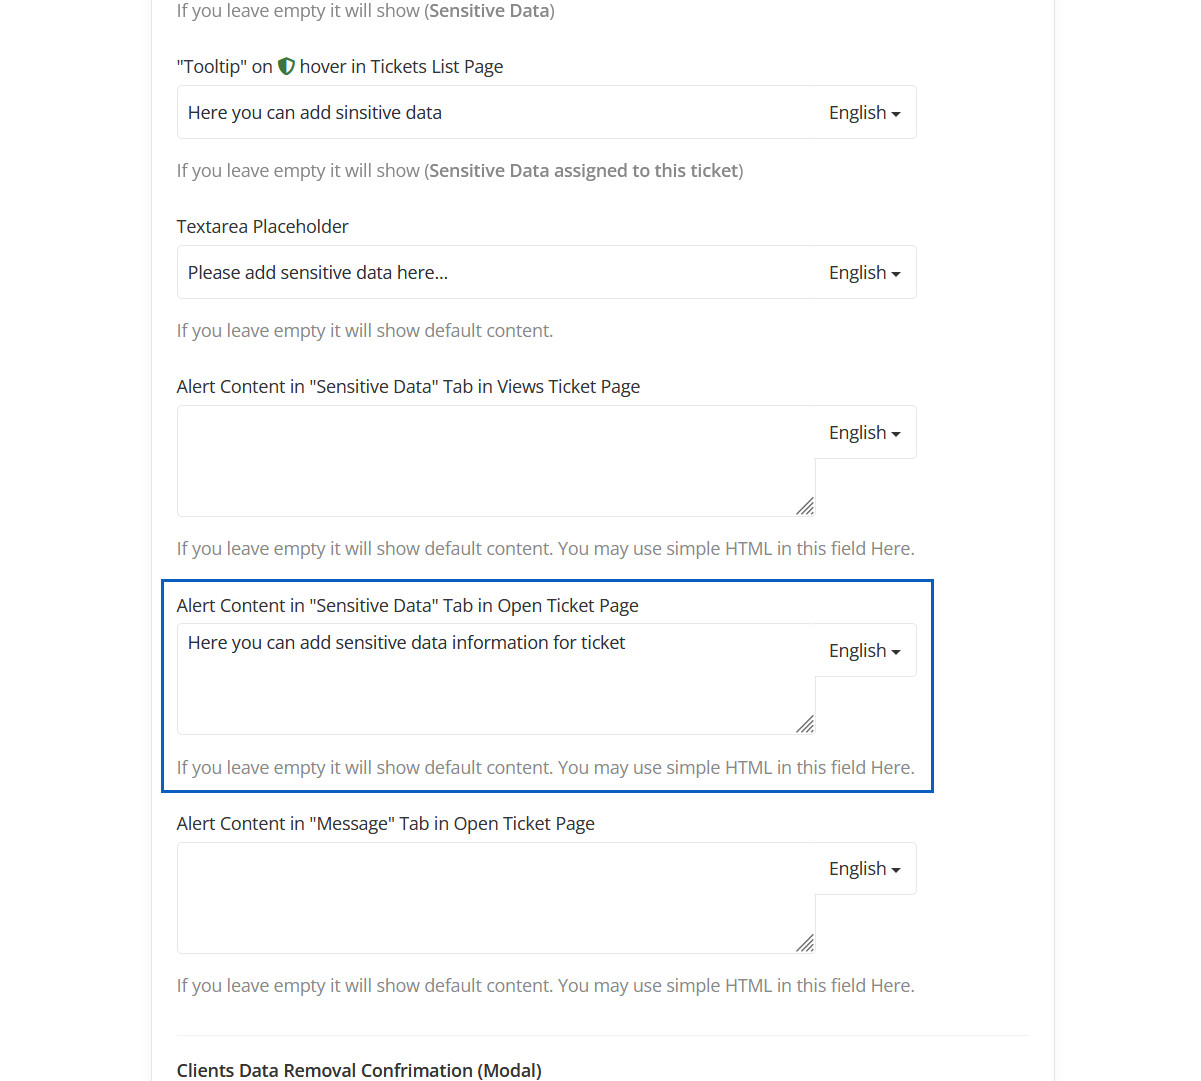
Task: Click resize grip of Sensitive Data Open Ticket textarea
Action: click(806, 725)
